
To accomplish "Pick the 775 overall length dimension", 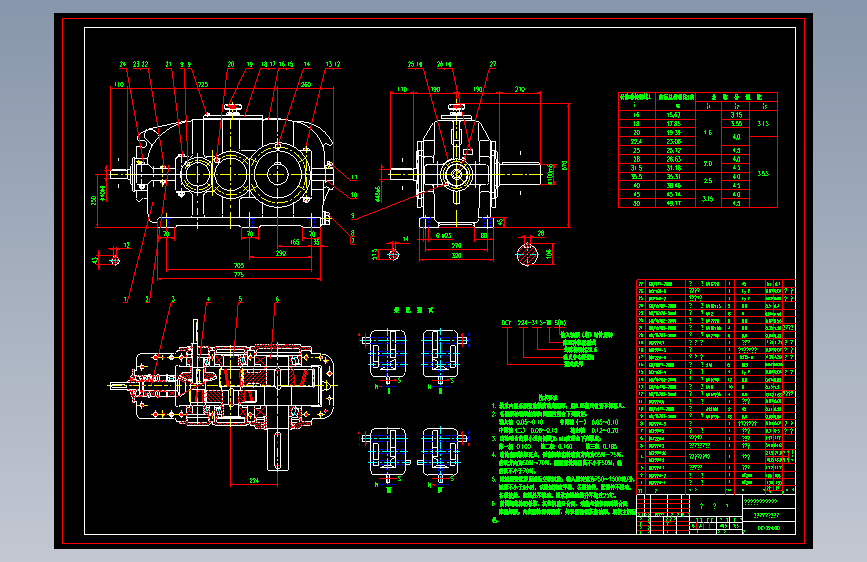I will pyautogui.click(x=239, y=274).
